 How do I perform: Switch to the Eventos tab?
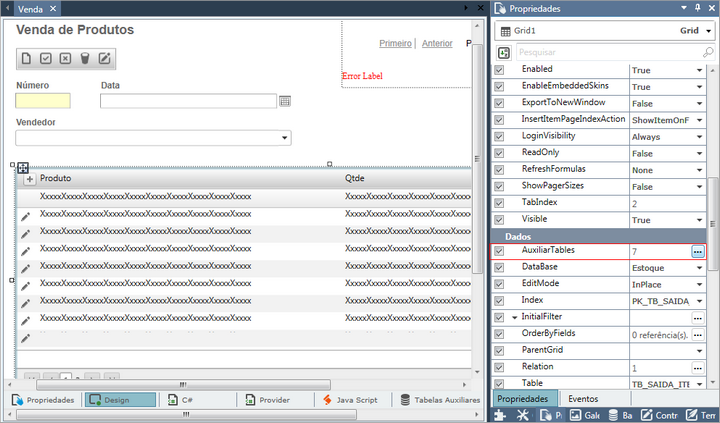[583, 398]
